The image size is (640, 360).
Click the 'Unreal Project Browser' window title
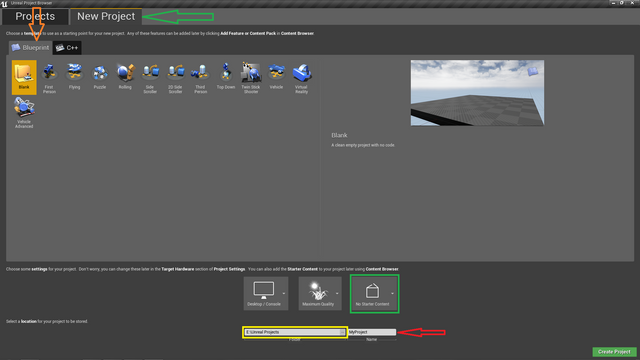pyautogui.click(x=31, y=3)
